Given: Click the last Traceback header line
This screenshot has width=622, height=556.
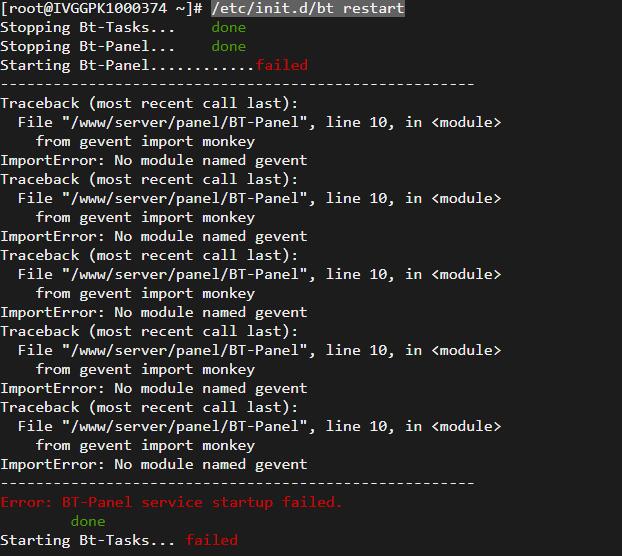Looking at the screenshot, I should coord(149,407).
